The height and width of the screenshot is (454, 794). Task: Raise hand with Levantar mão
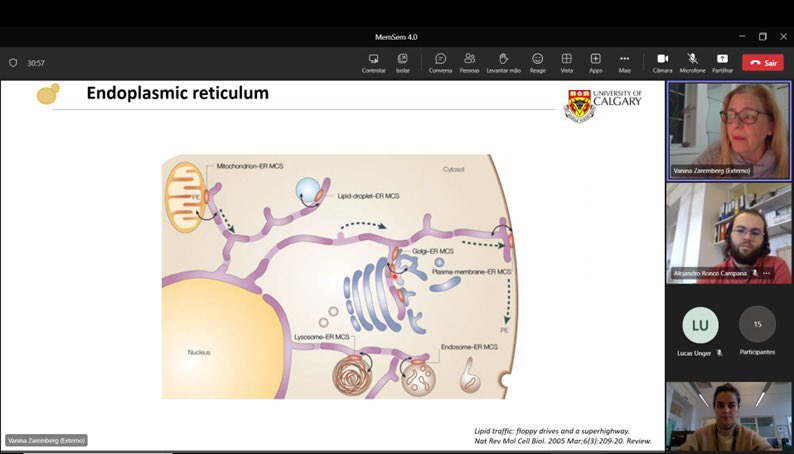click(503, 63)
